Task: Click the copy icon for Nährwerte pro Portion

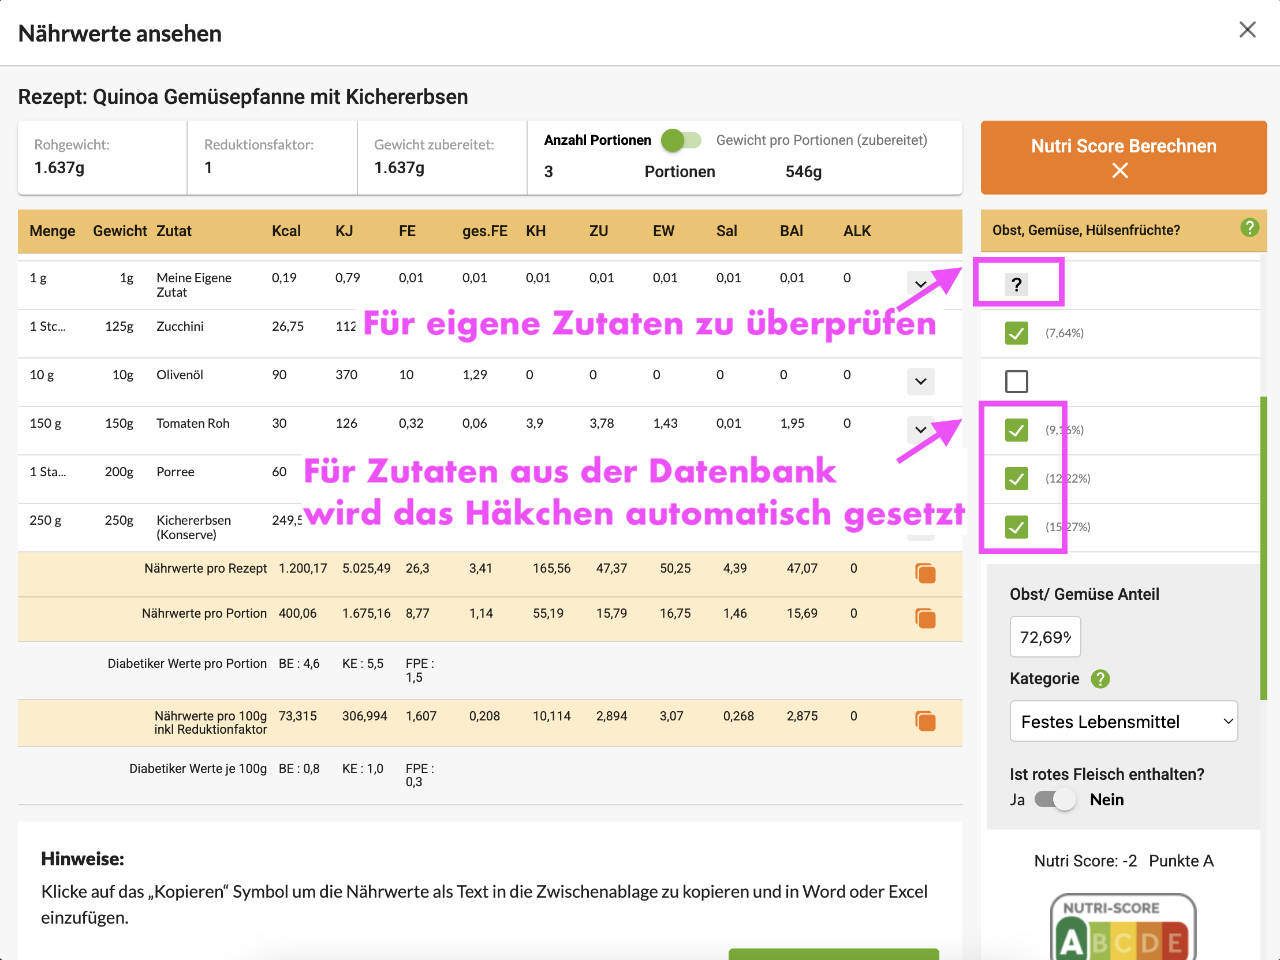Action: (x=924, y=618)
